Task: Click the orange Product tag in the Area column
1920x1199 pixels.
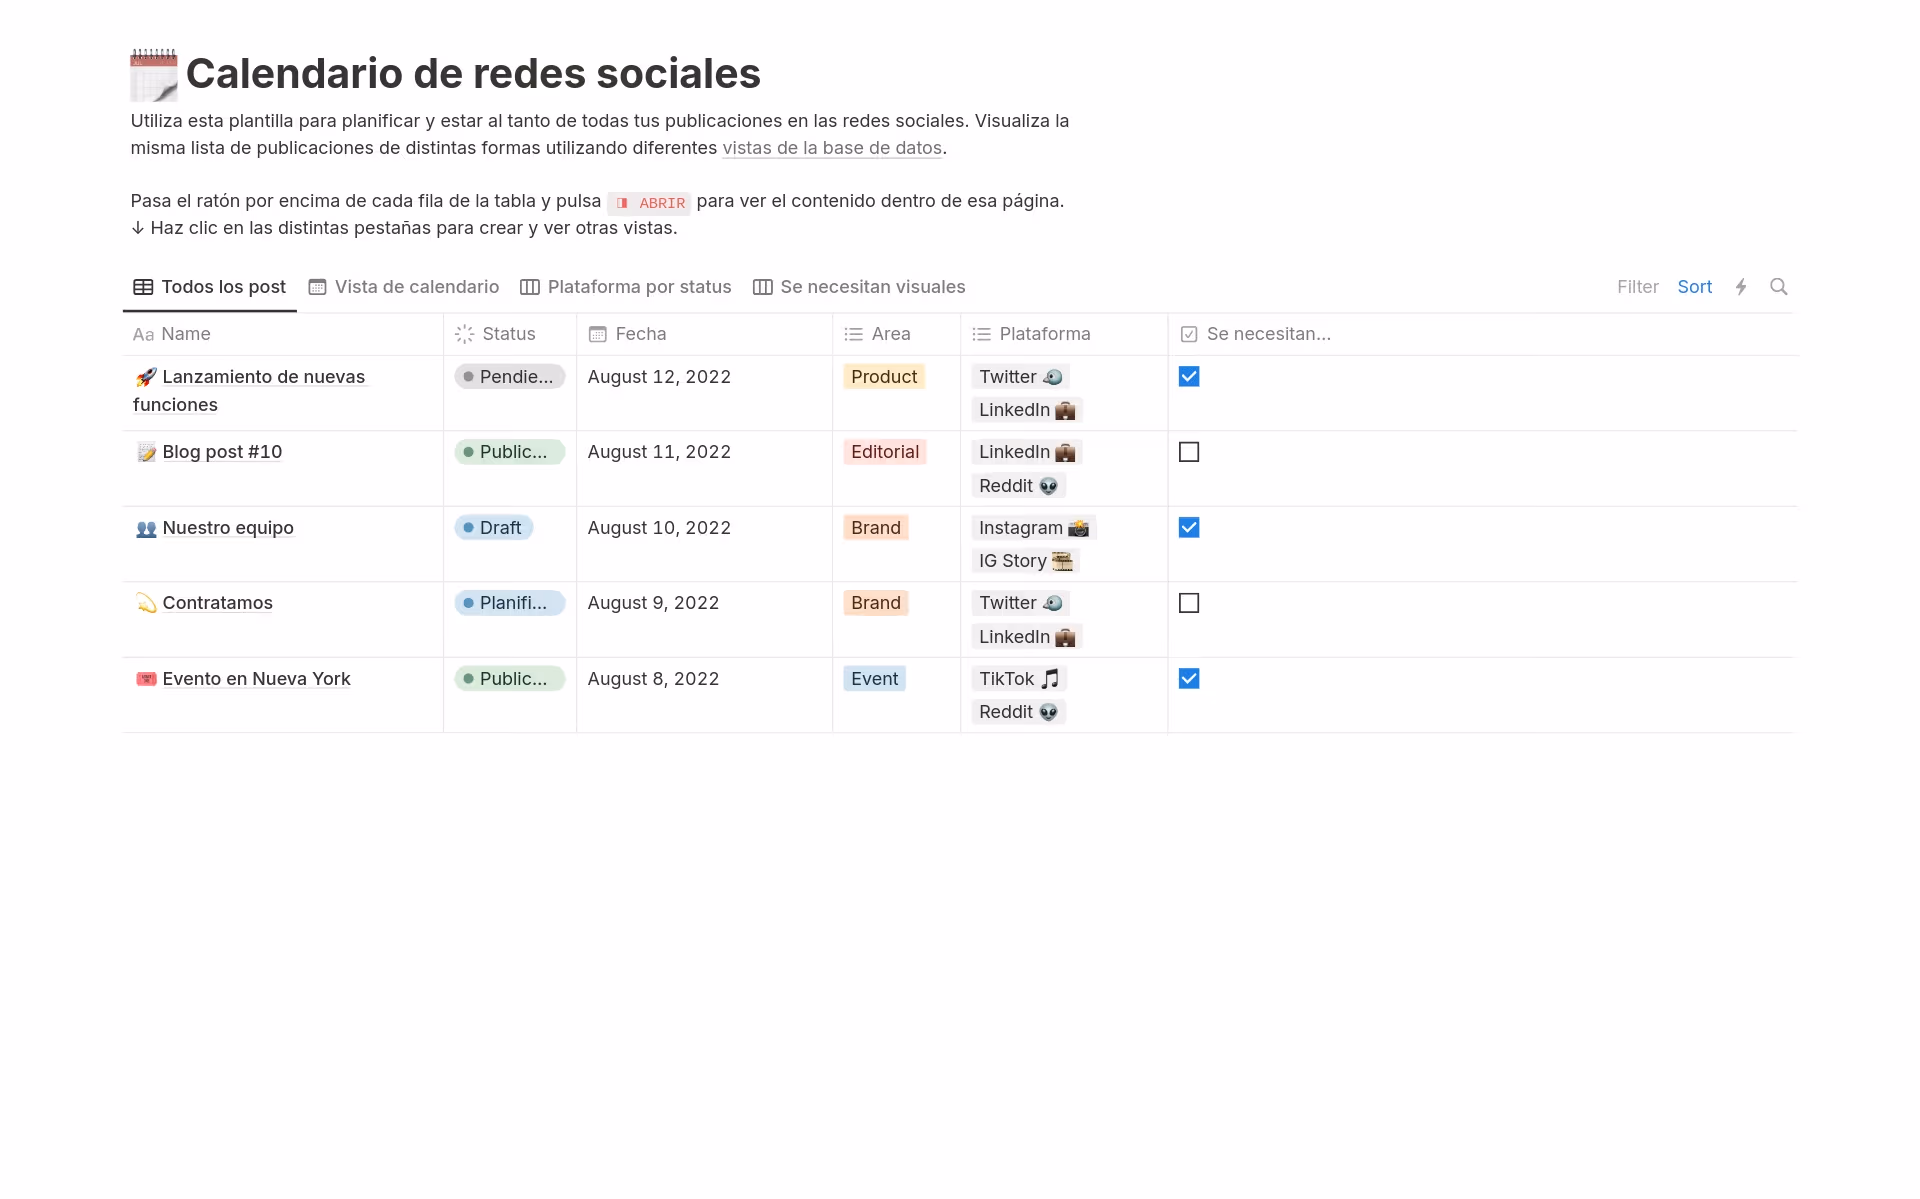Action: tap(883, 377)
